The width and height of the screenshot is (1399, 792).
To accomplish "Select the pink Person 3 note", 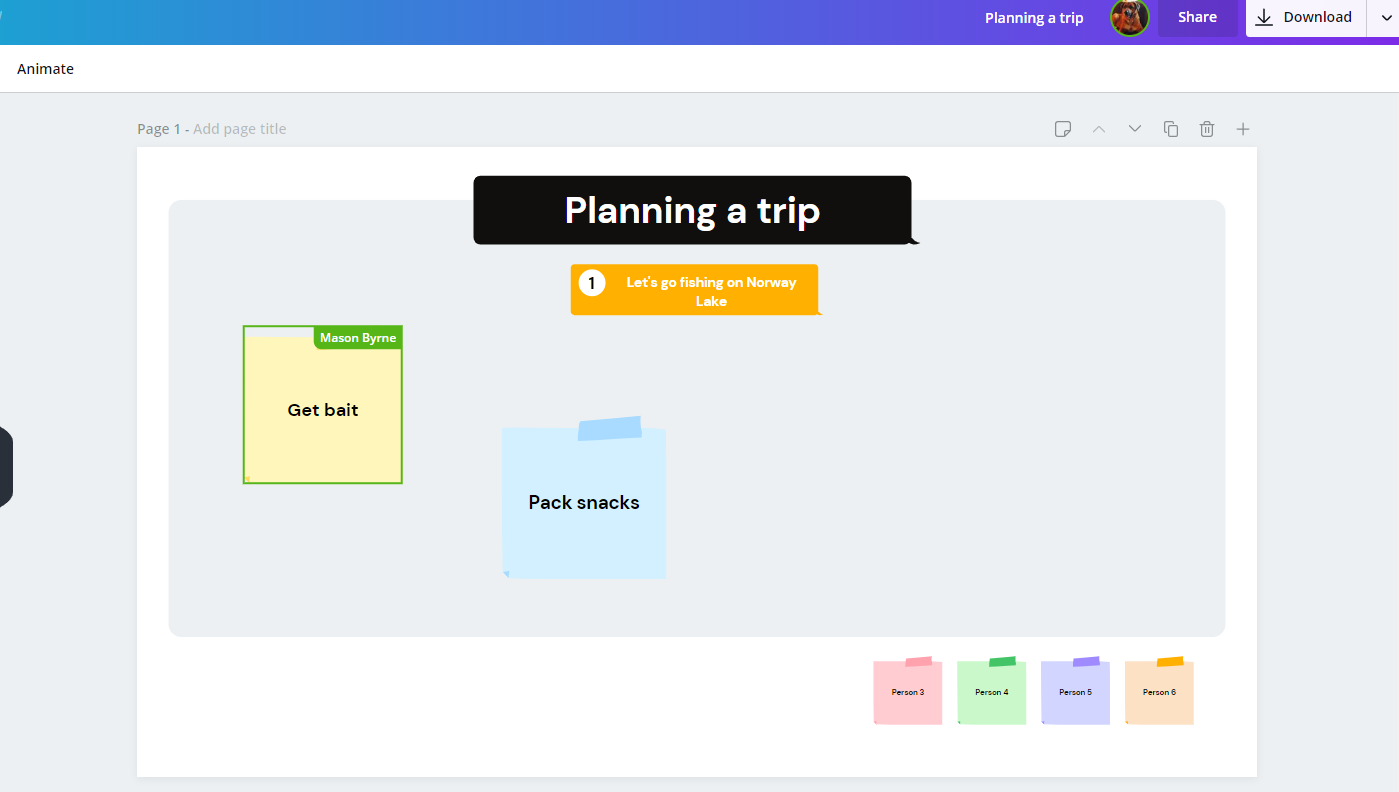I will [908, 691].
